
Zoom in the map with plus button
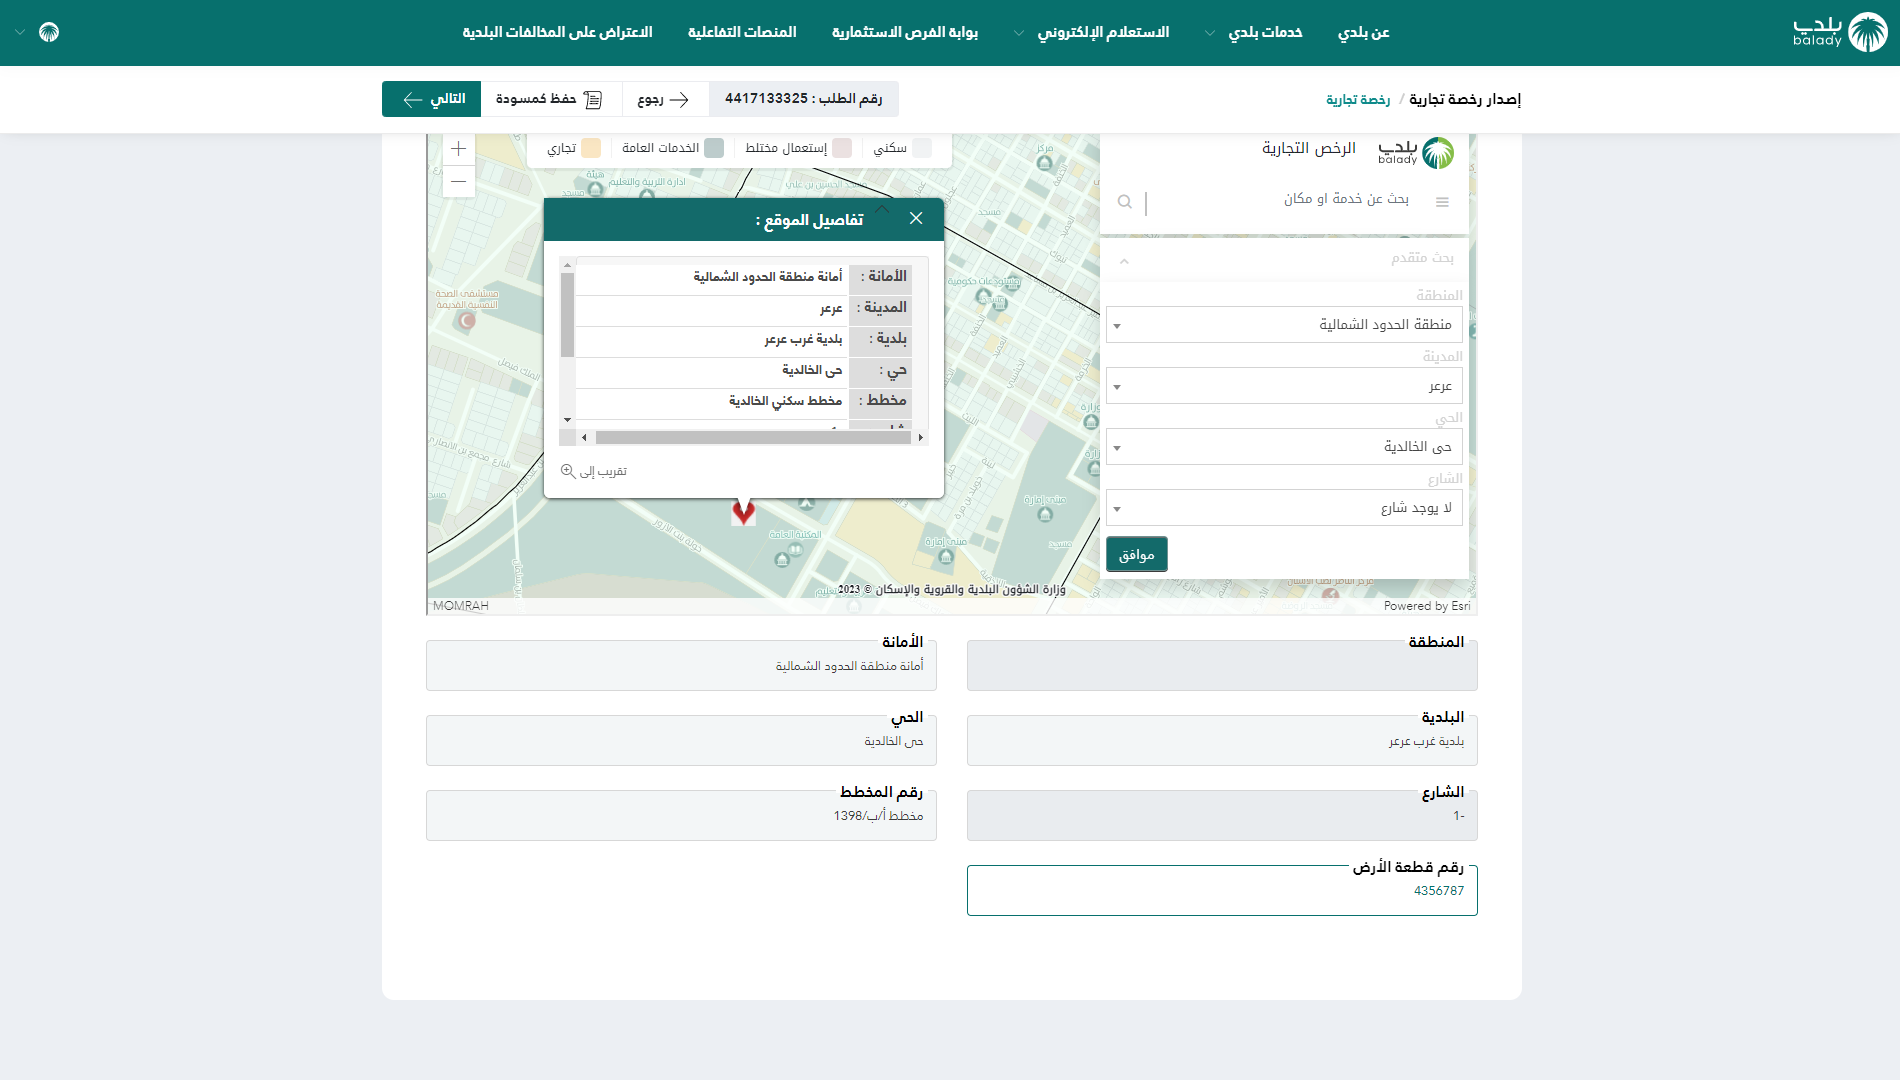click(x=458, y=149)
